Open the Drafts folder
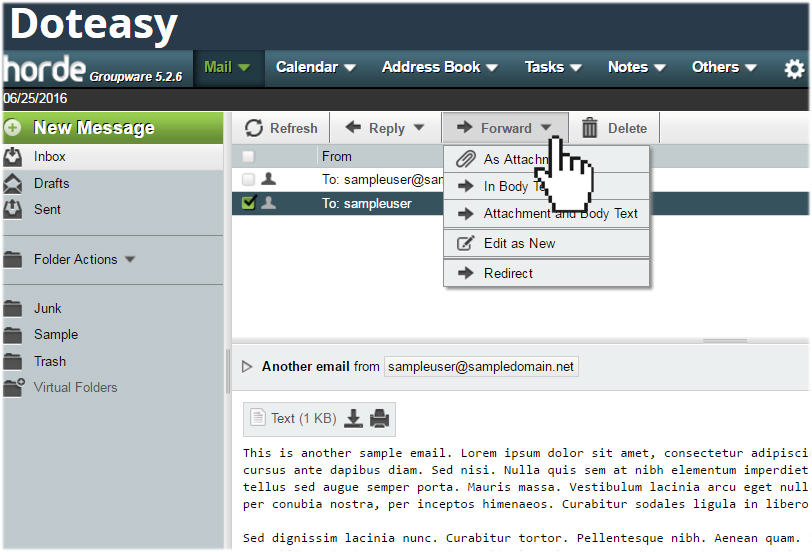The width and height of the screenshot is (812, 552). coord(113,183)
